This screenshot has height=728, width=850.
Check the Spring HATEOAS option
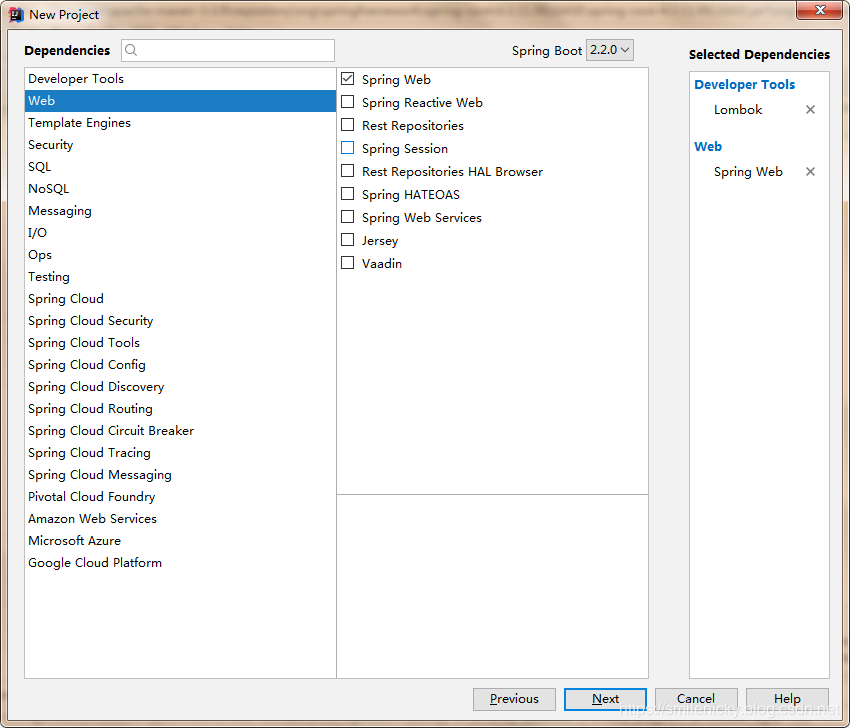pyautogui.click(x=347, y=194)
